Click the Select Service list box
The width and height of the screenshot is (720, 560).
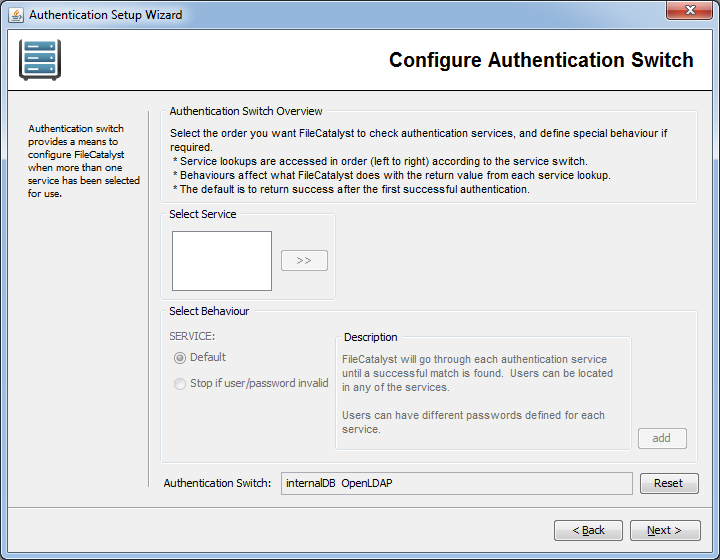pos(222,261)
